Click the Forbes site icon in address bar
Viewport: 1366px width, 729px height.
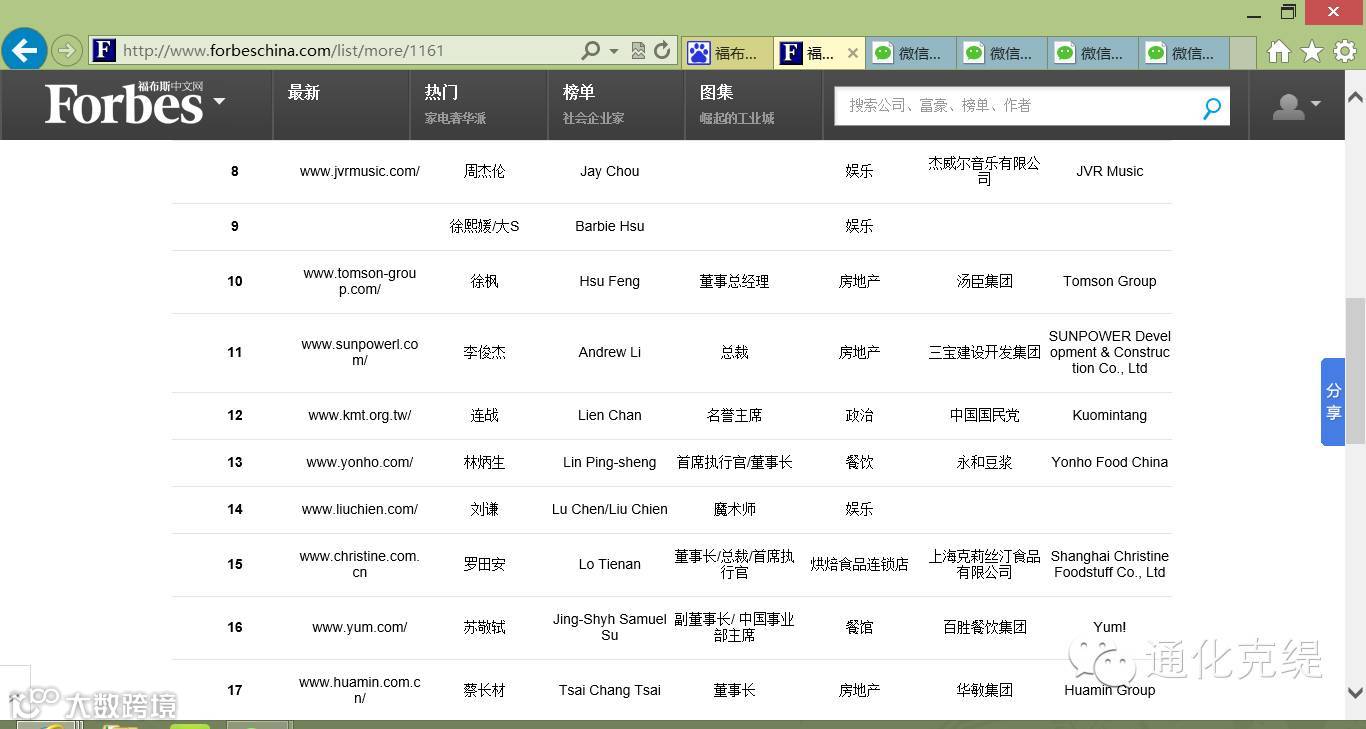click(x=104, y=50)
